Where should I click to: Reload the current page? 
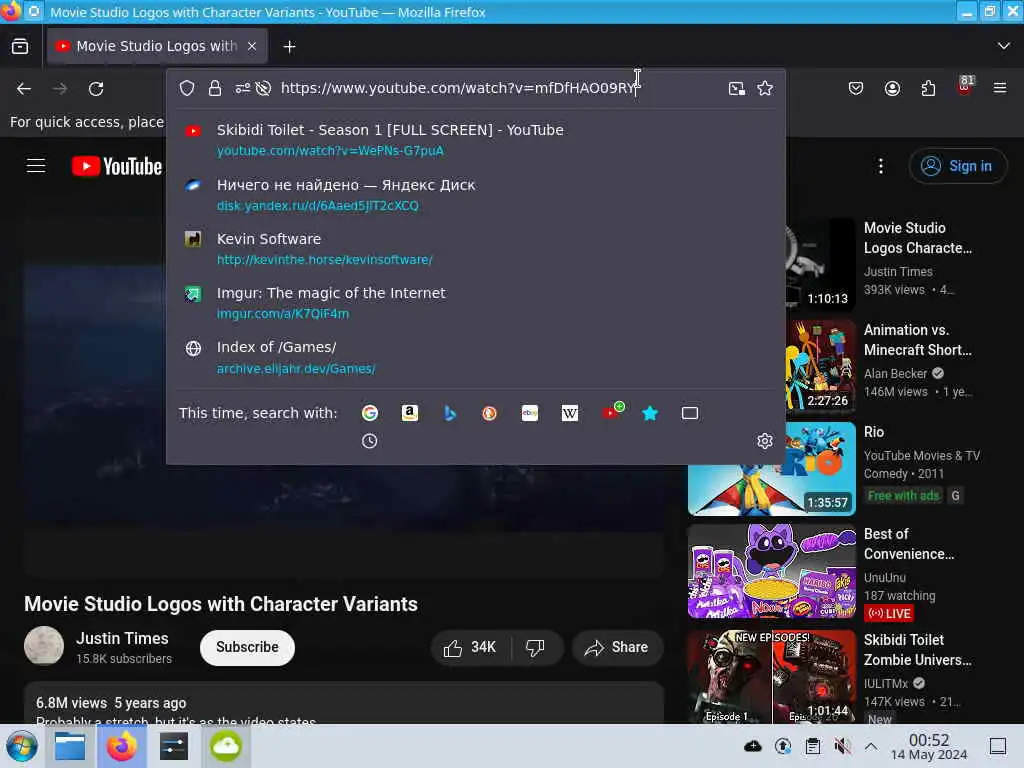click(96, 88)
